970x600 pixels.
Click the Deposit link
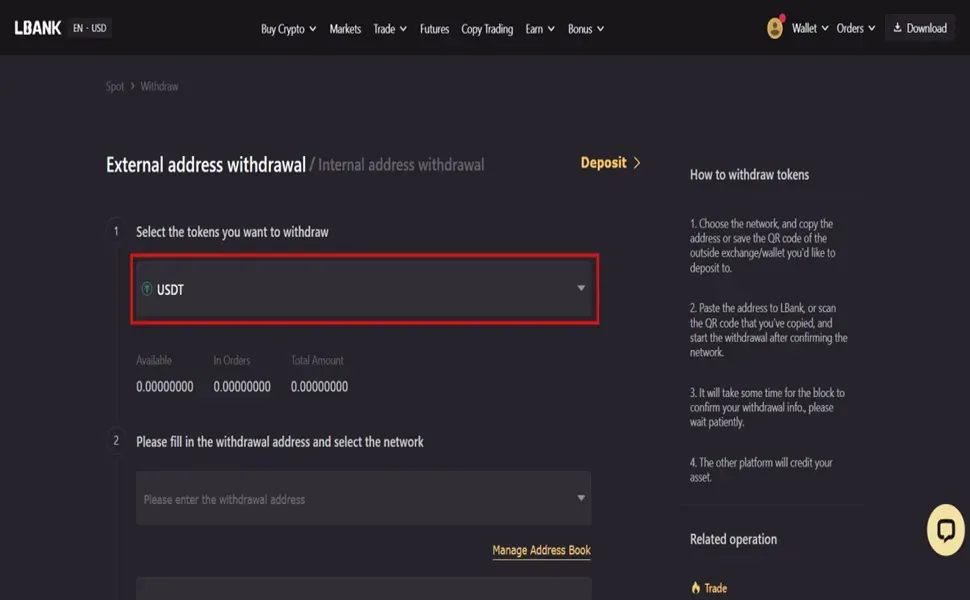tap(603, 163)
